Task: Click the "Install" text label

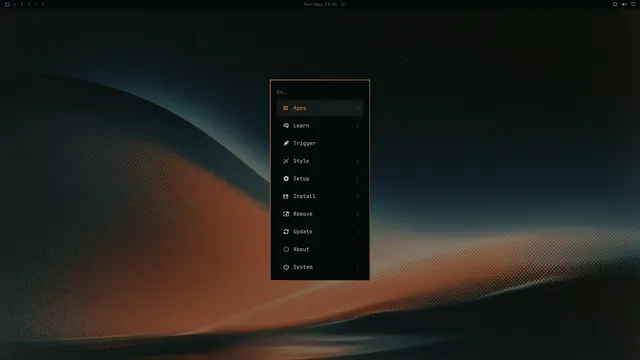Action: [304, 196]
